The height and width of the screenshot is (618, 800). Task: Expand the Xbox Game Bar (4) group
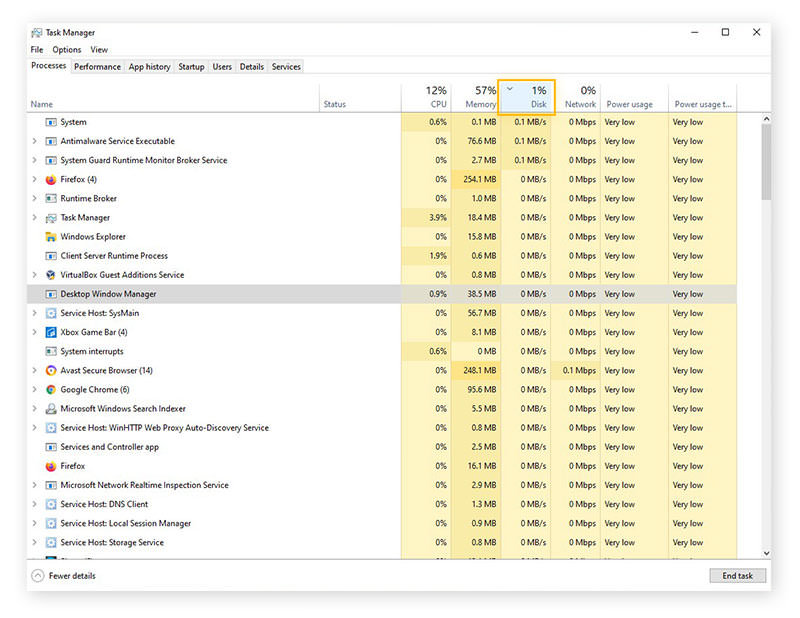[x=35, y=332]
